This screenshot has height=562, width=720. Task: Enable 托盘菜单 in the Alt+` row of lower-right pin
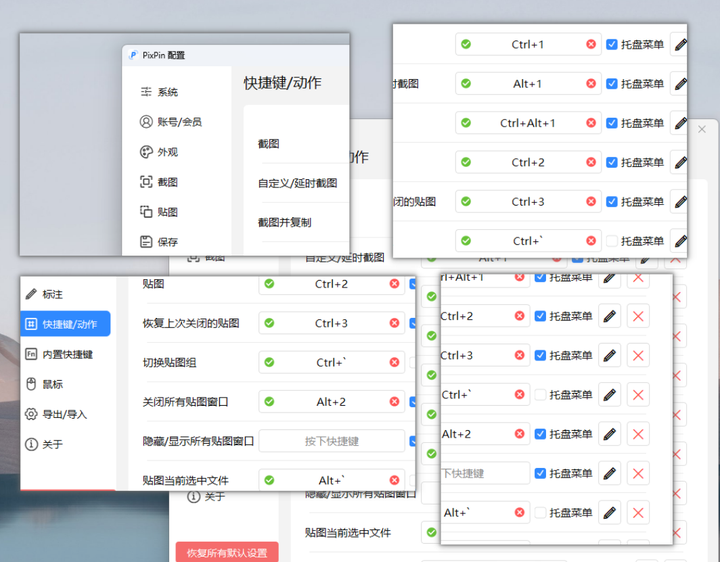540,512
